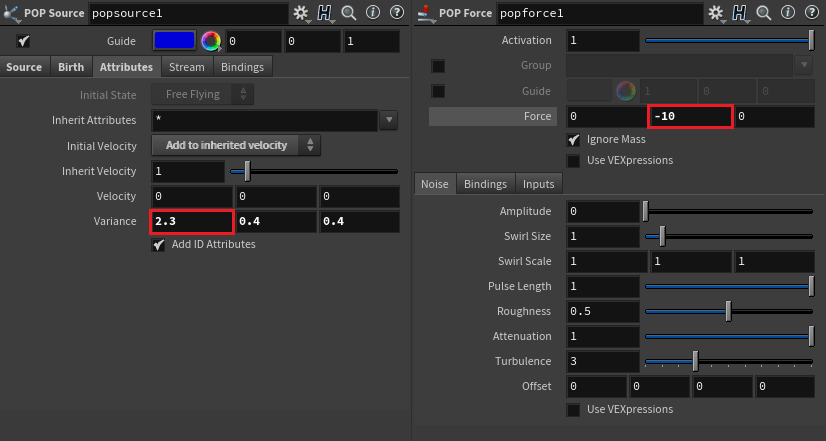Click Roughness slider handle

729,311
